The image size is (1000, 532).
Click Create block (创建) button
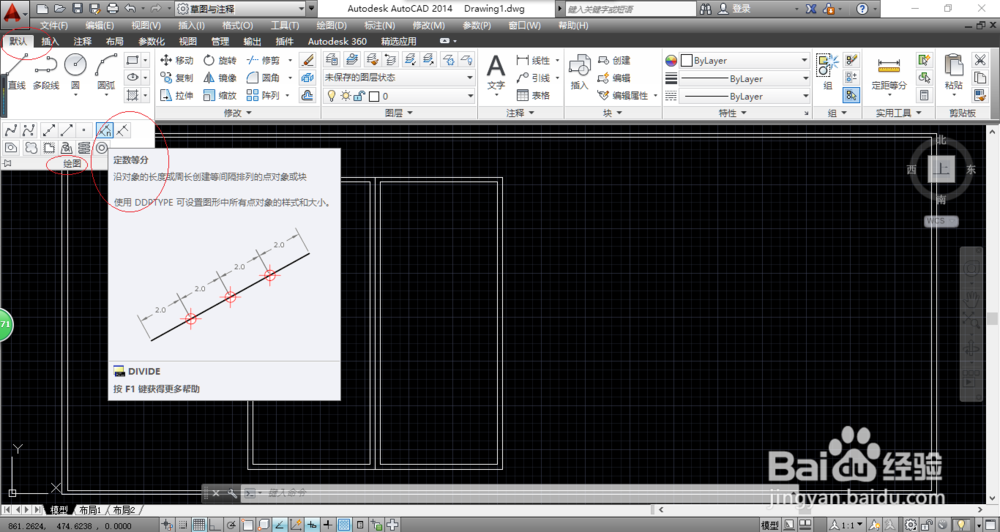pos(614,60)
